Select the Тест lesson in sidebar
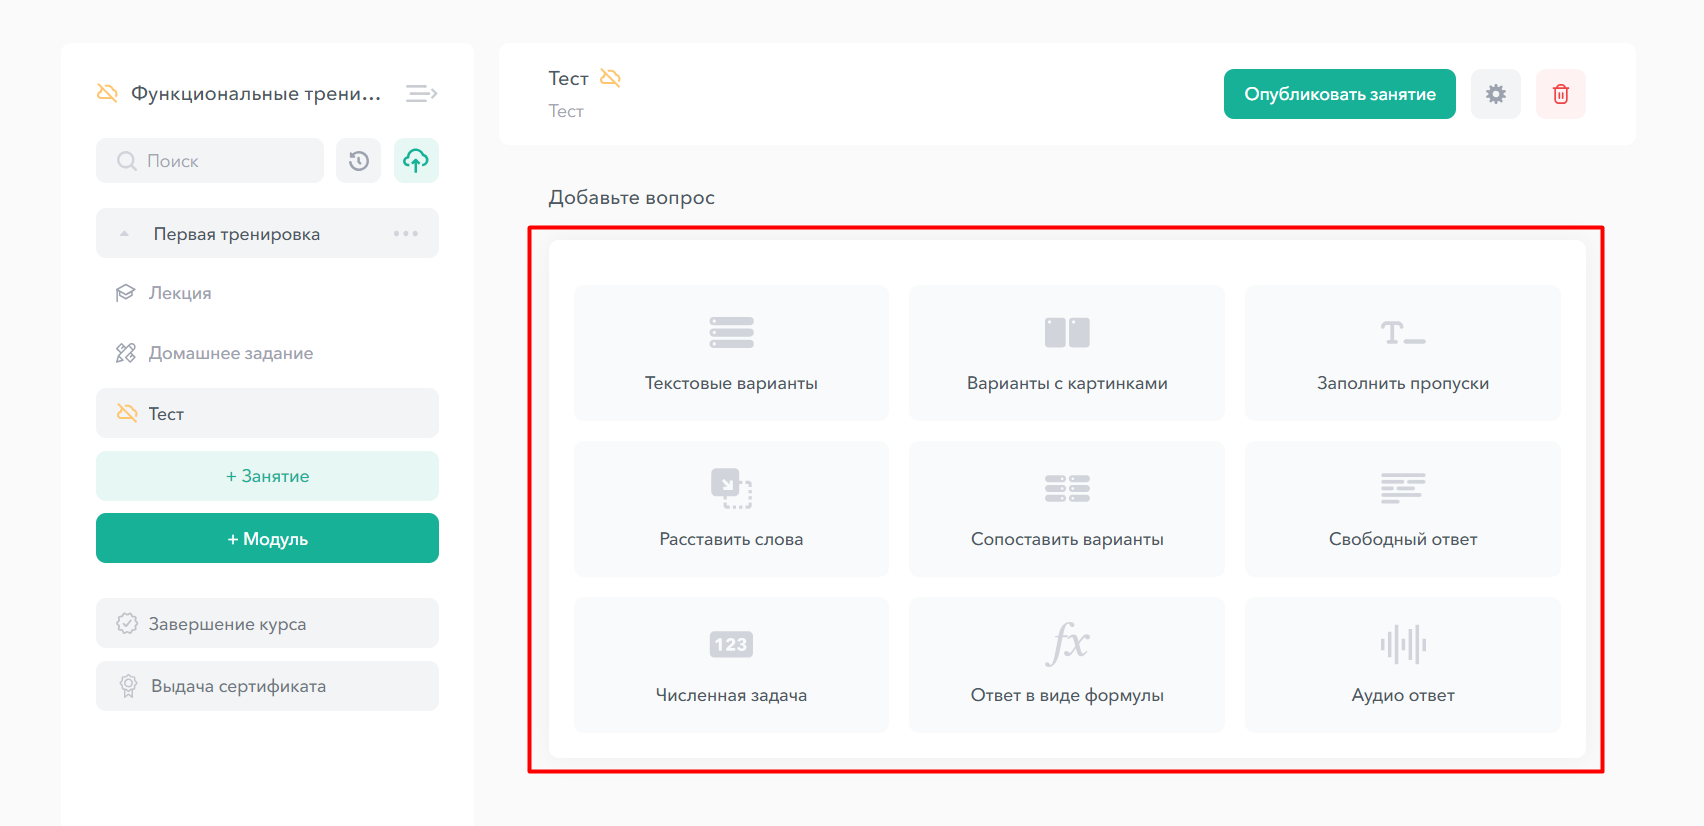The width and height of the screenshot is (1704, 826). (x=267, y=413)
